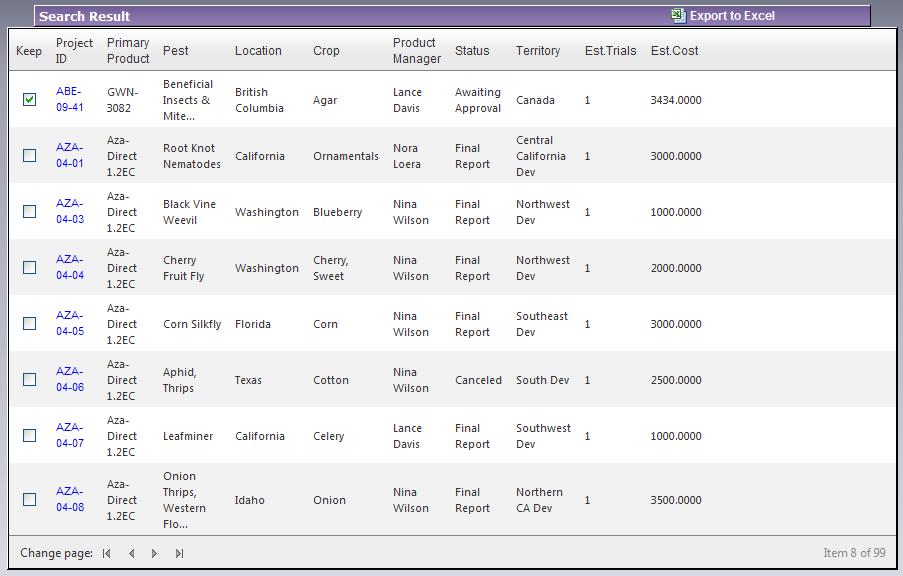The image size is (903, 576).
Task: Click the Texas location cell
Action: [248, 380]
